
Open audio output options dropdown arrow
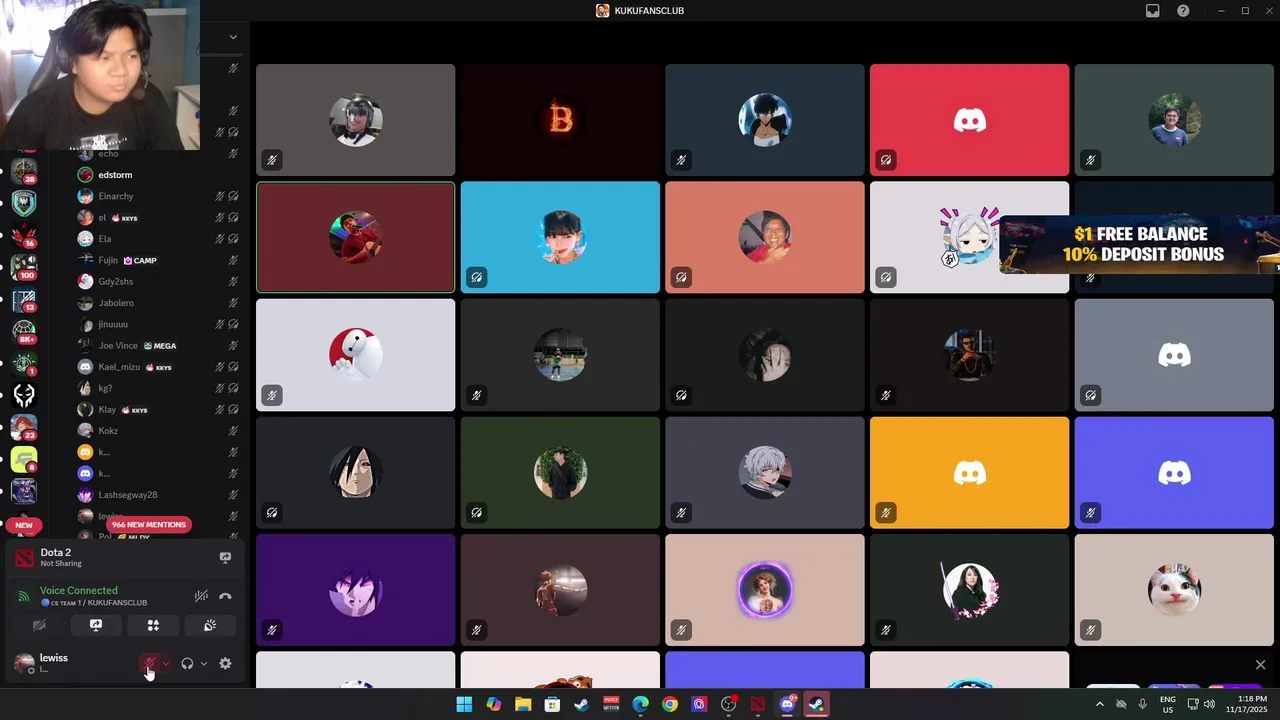click(204, 664)
